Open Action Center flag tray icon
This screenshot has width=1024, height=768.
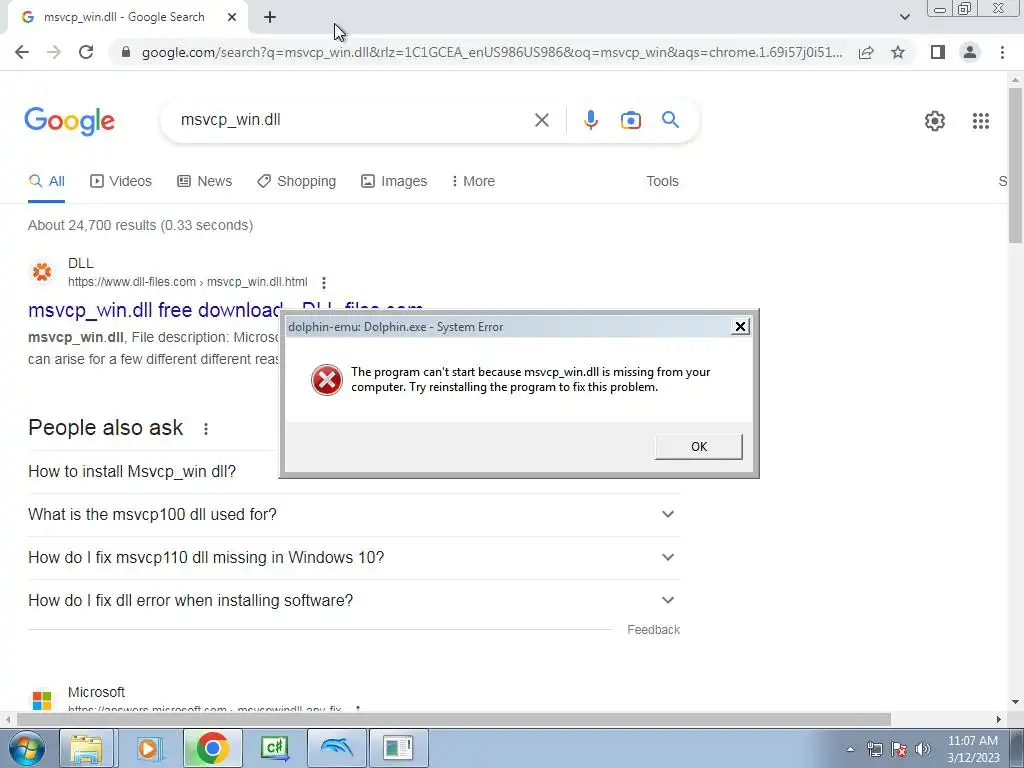point(899,749)
